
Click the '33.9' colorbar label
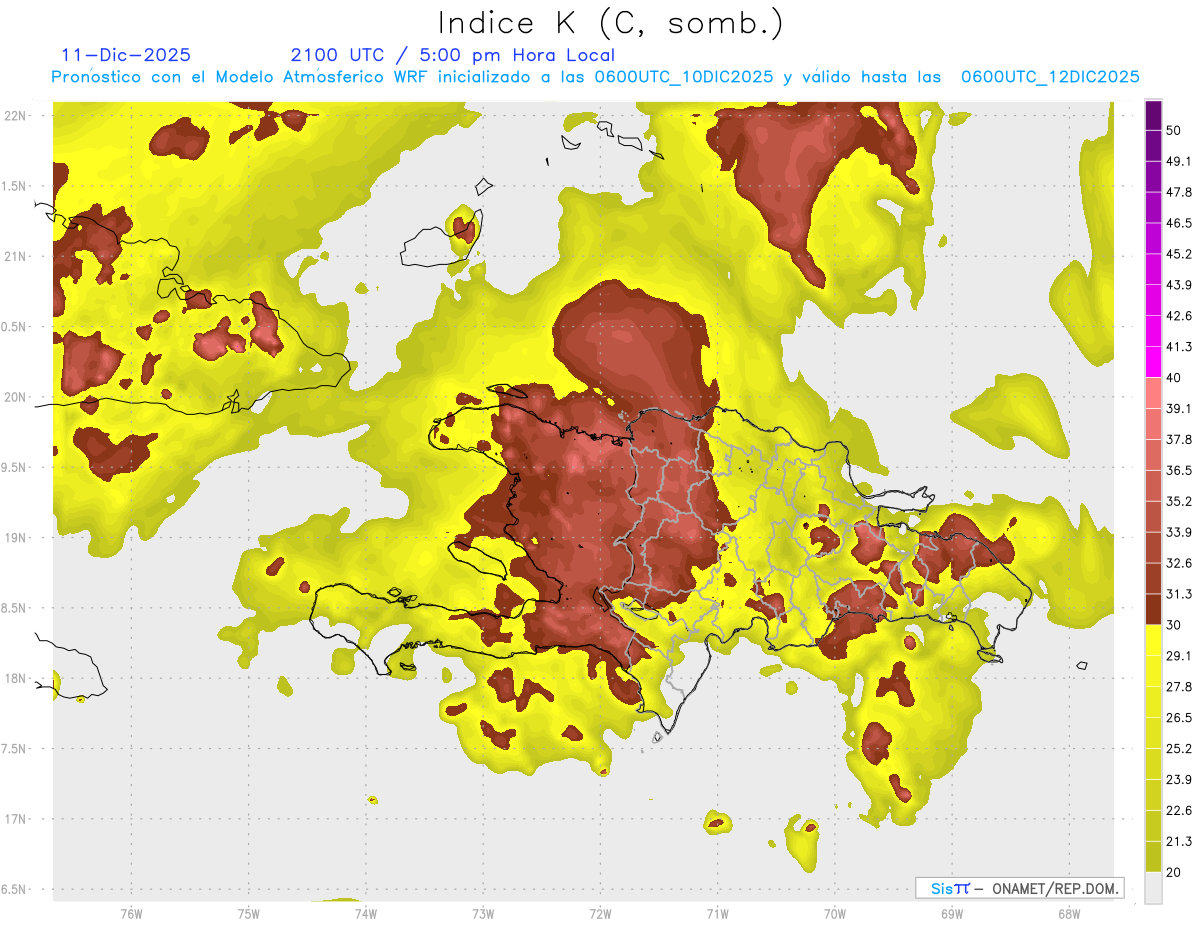[1179, 532]
